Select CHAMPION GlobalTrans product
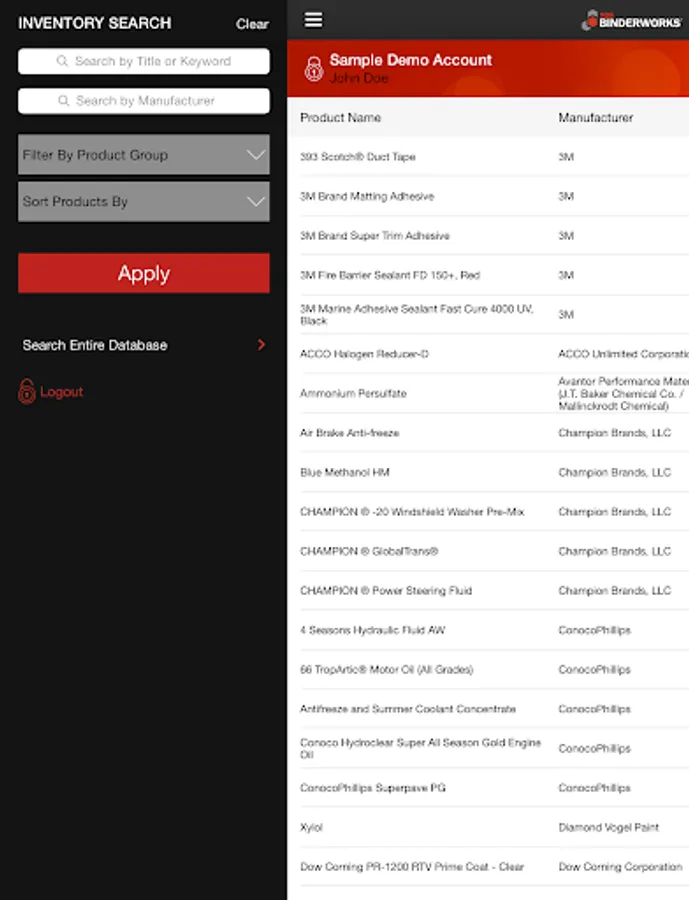The height and width of the screenshot is (900, 689). pyautogui.click(x=369, y=551)
